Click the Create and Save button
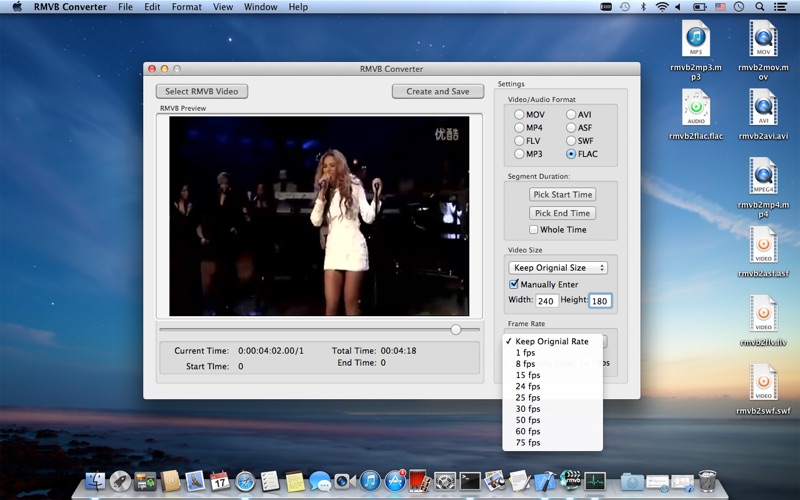The width and height of the screenshot is (800, 500). point(438,91)
